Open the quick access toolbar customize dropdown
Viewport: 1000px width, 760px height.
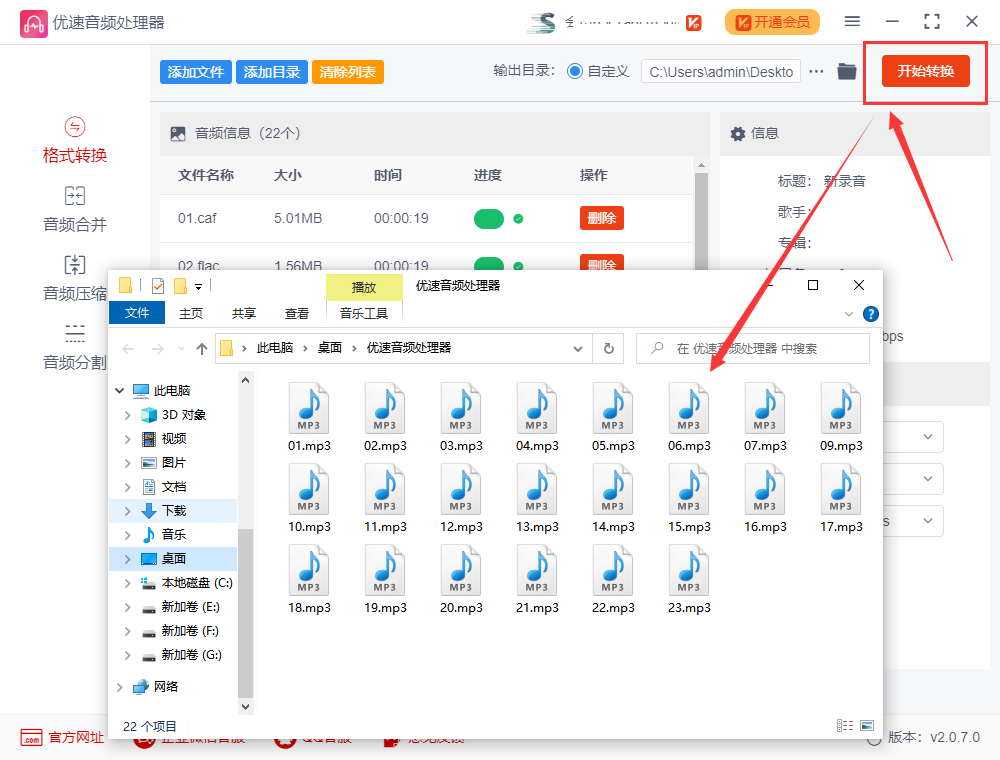coord(198,287)
